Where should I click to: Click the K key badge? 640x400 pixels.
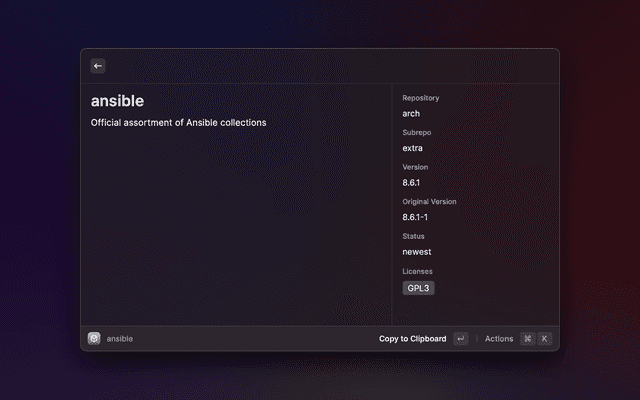click(x=545, y=339)
